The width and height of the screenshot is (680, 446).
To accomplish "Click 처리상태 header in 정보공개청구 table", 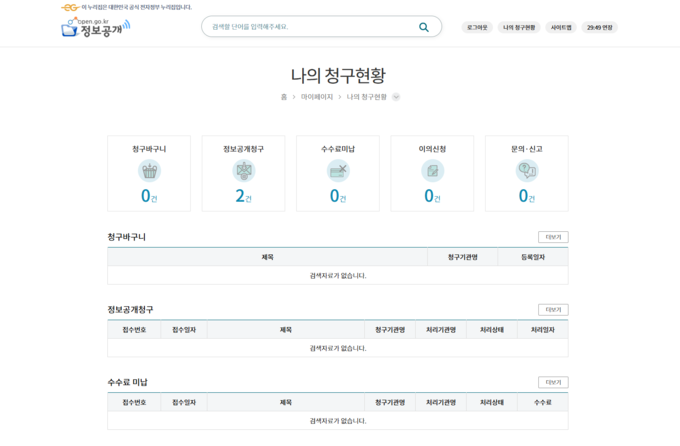I will [492, 330].
